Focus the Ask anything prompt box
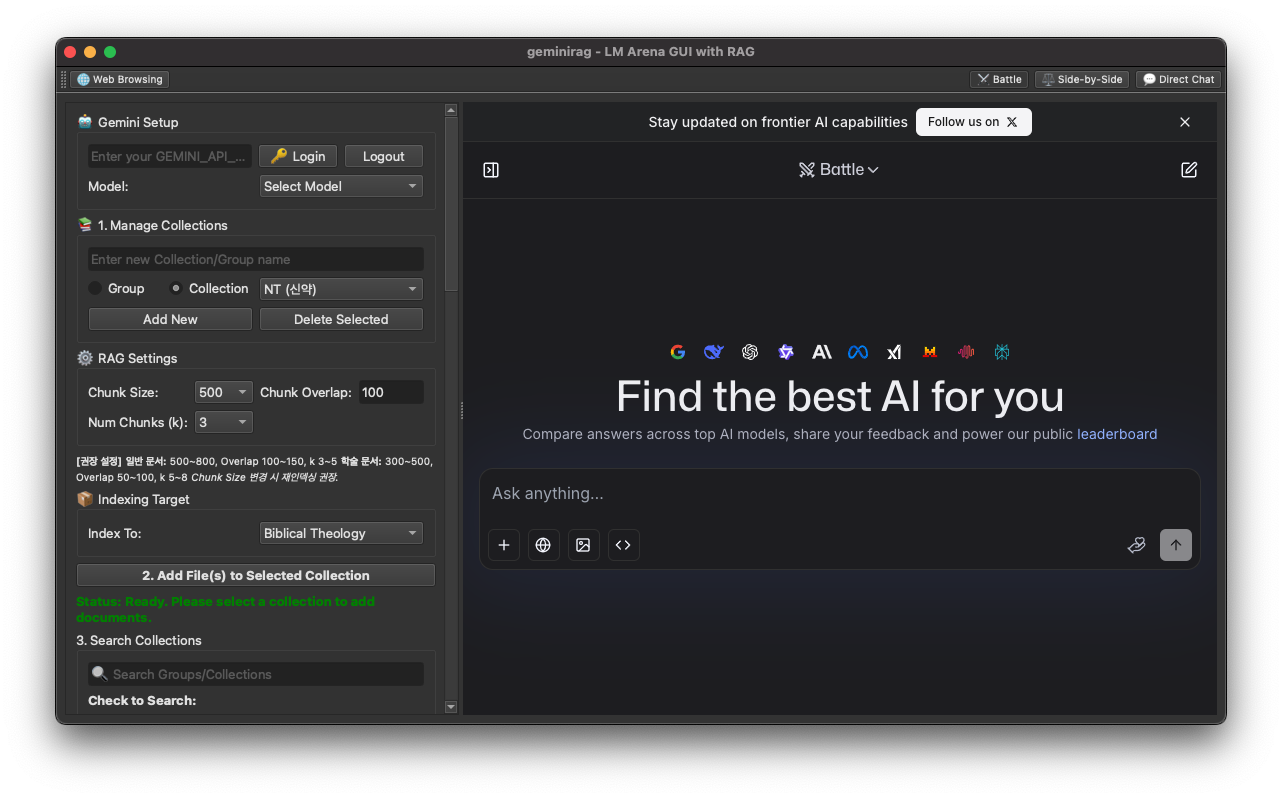 (x=840, y=494)
